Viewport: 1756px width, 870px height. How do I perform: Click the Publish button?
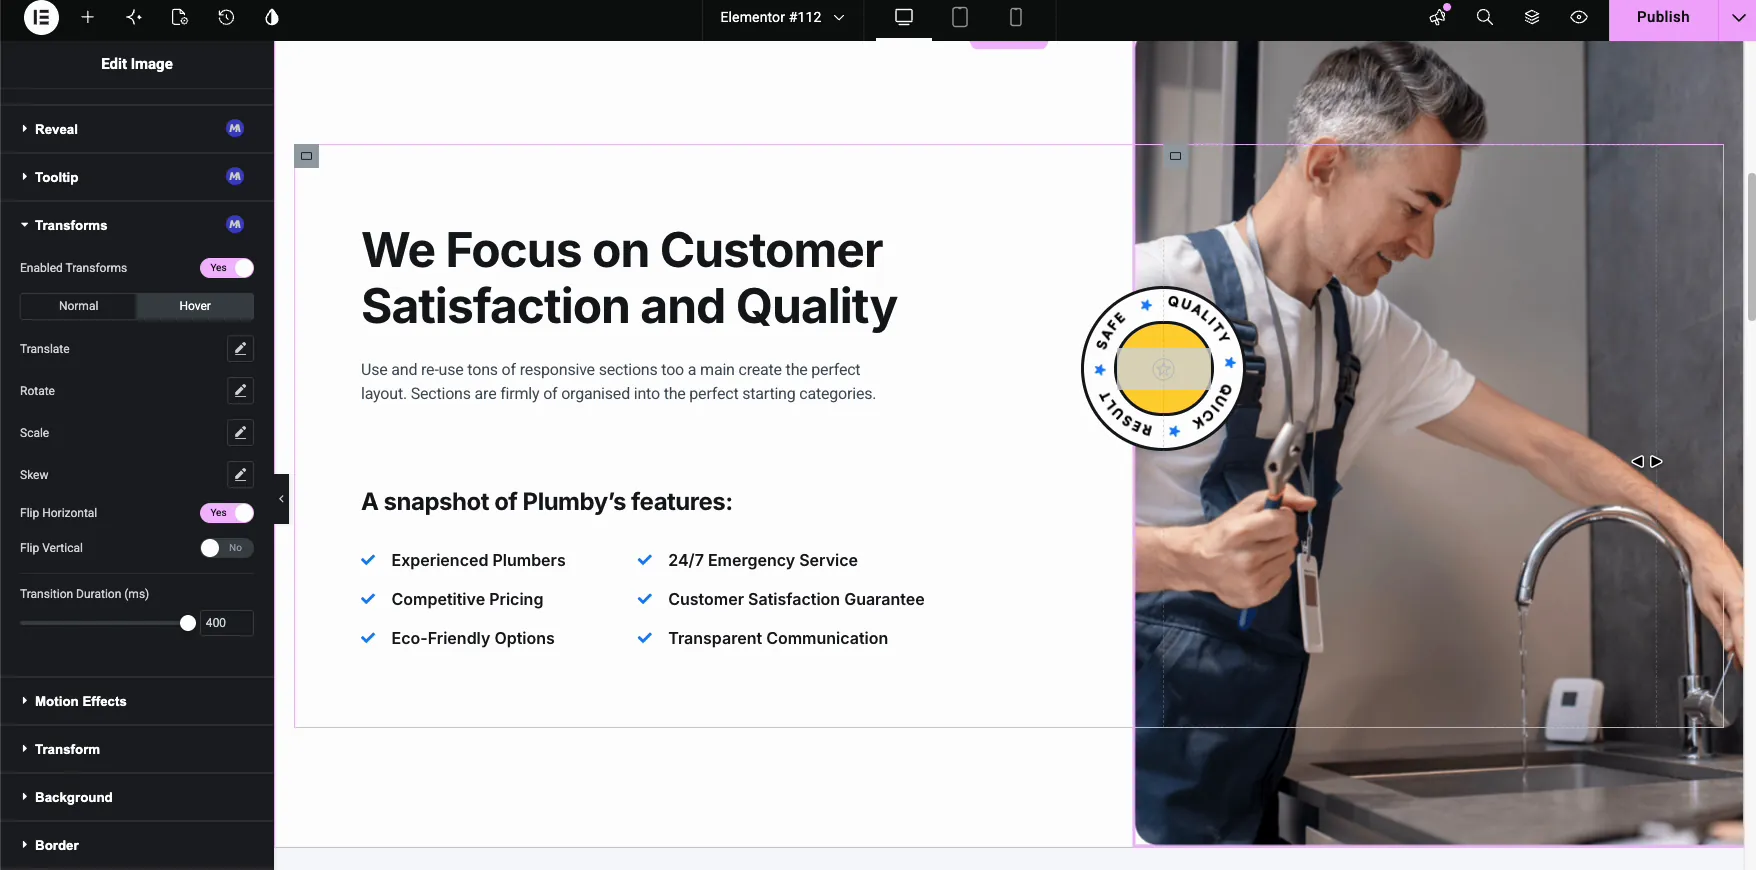click(1663, 17)
